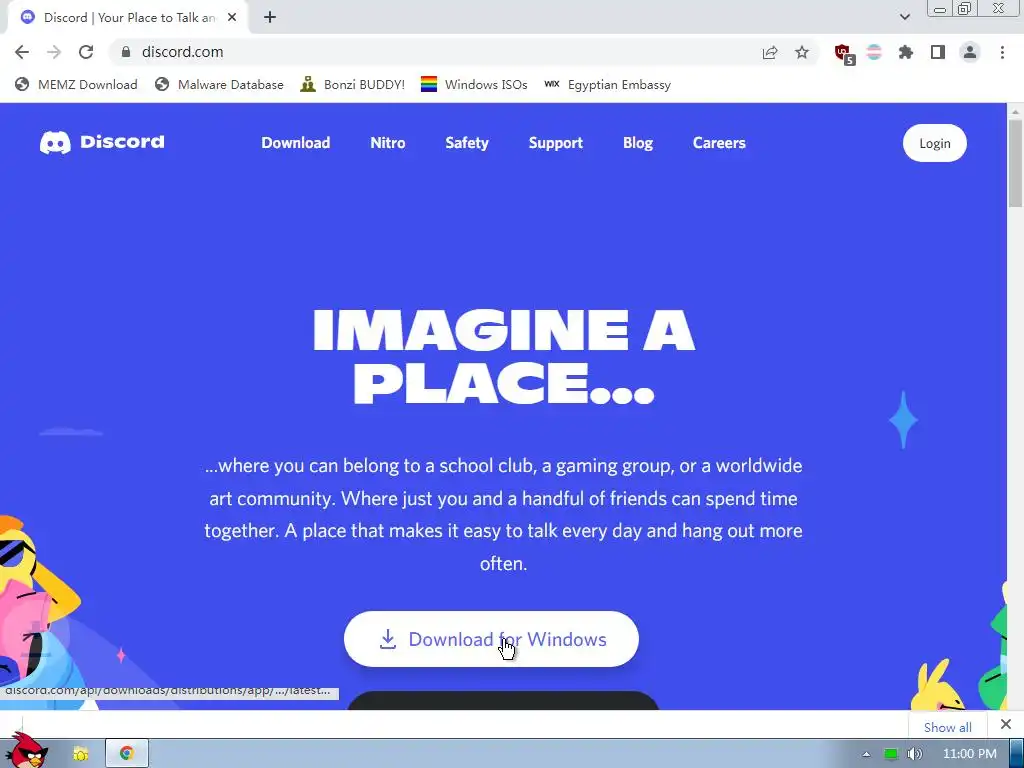Go to the Download nav item
Viewport: 1024px width, 768px height.
point(296,142)
